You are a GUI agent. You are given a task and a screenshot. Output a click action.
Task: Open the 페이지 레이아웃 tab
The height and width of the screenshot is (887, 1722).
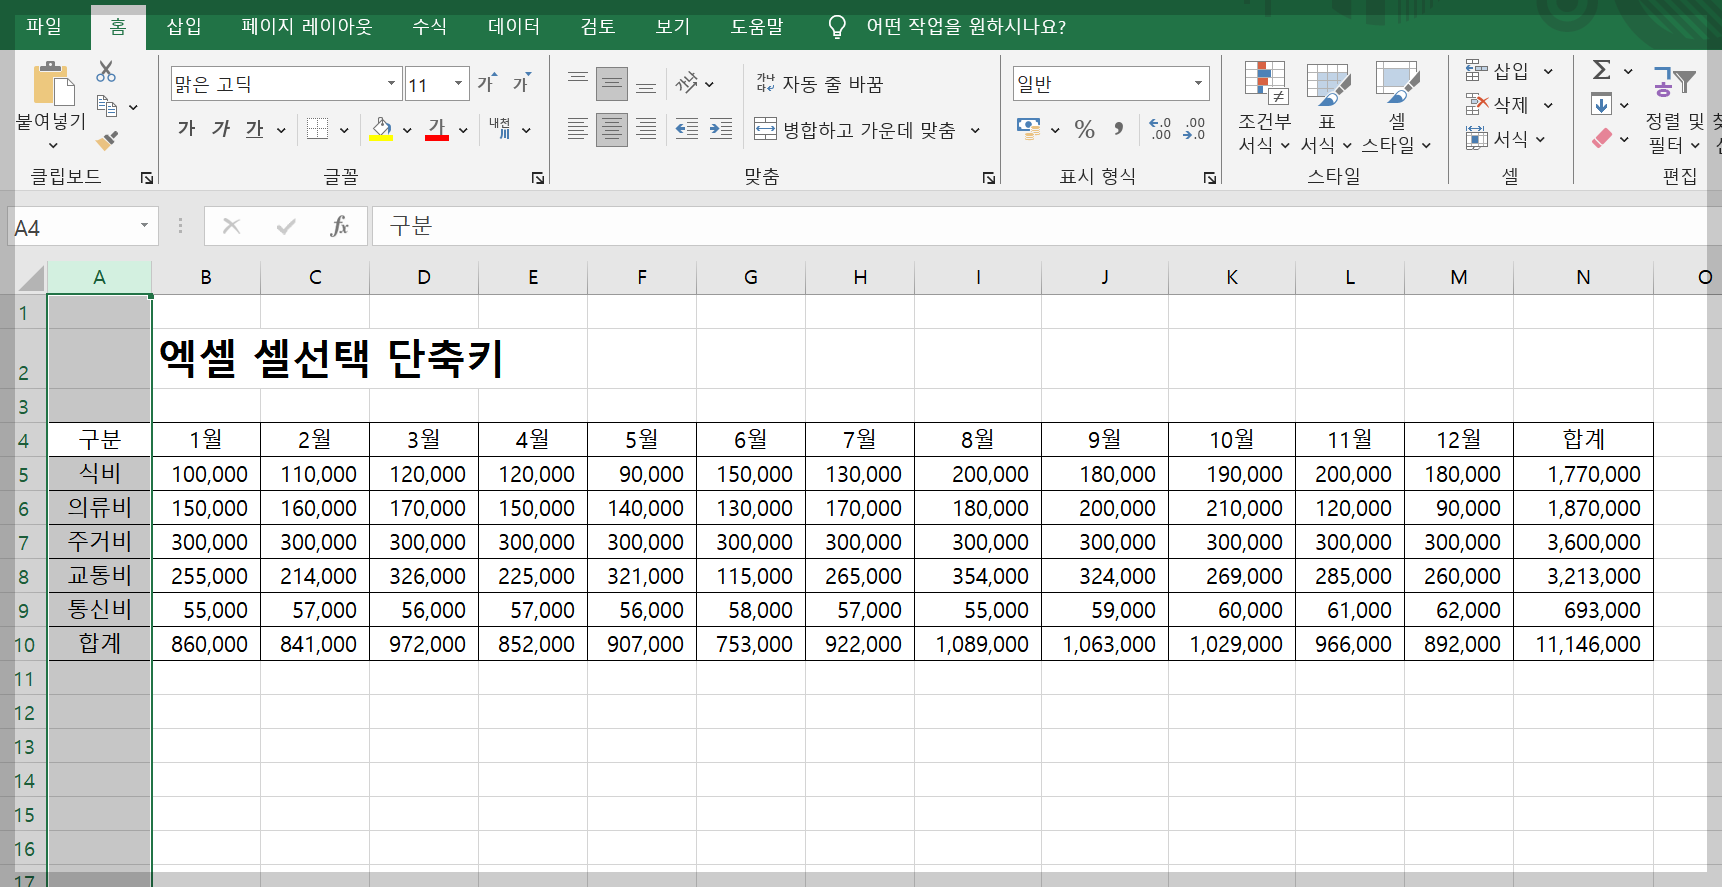point(307,27)
